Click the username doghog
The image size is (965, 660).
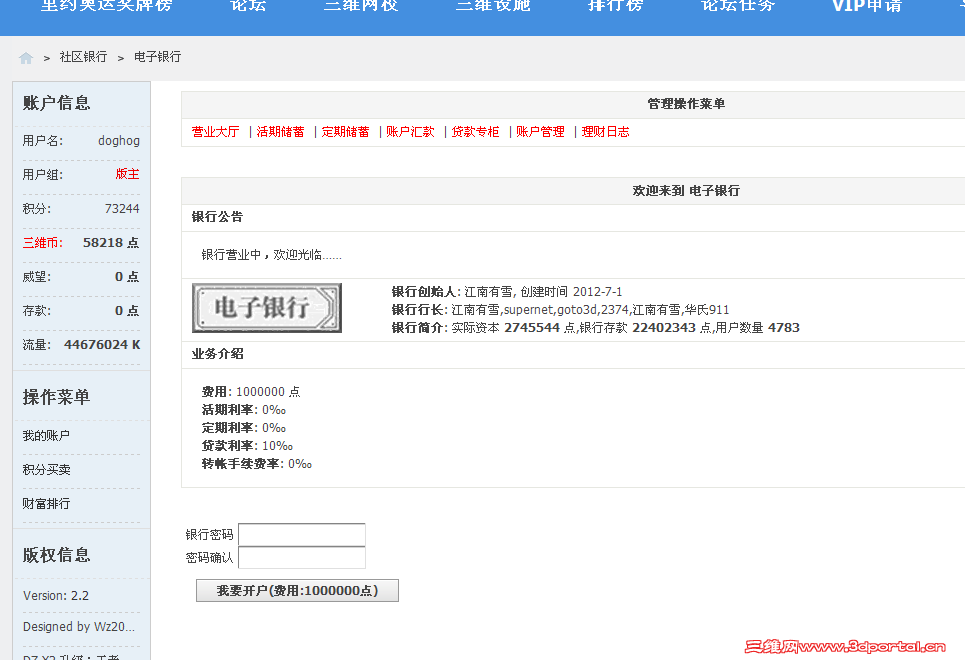tap(119, 141)
